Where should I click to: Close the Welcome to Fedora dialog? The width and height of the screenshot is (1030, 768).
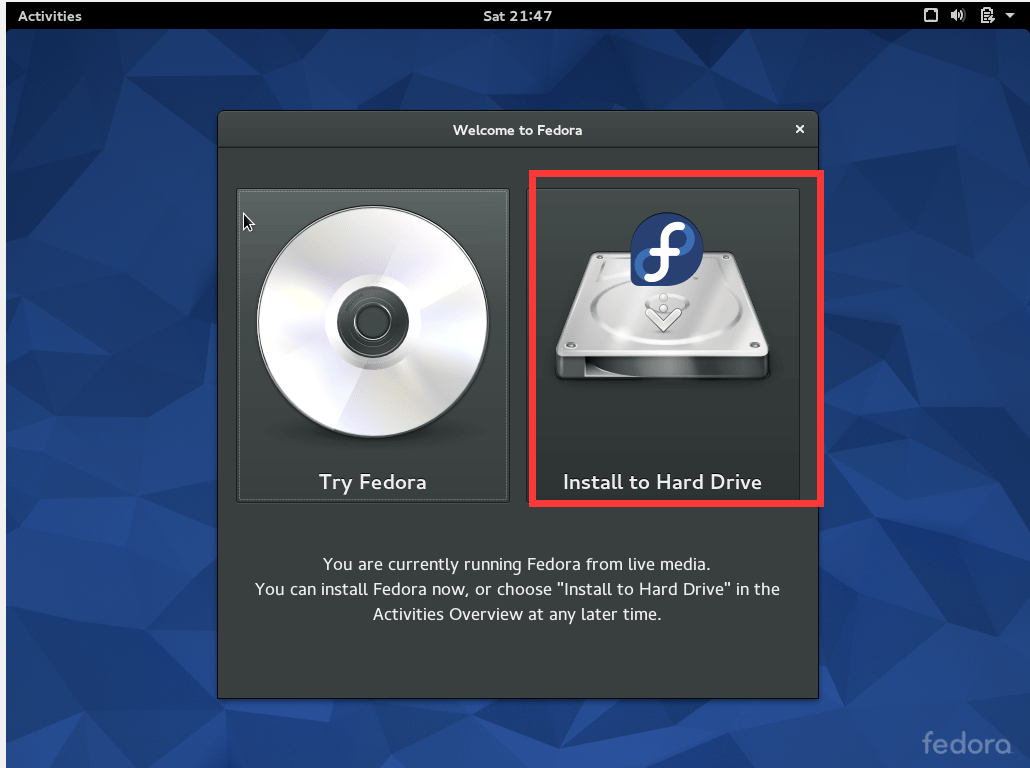point(799,129)
